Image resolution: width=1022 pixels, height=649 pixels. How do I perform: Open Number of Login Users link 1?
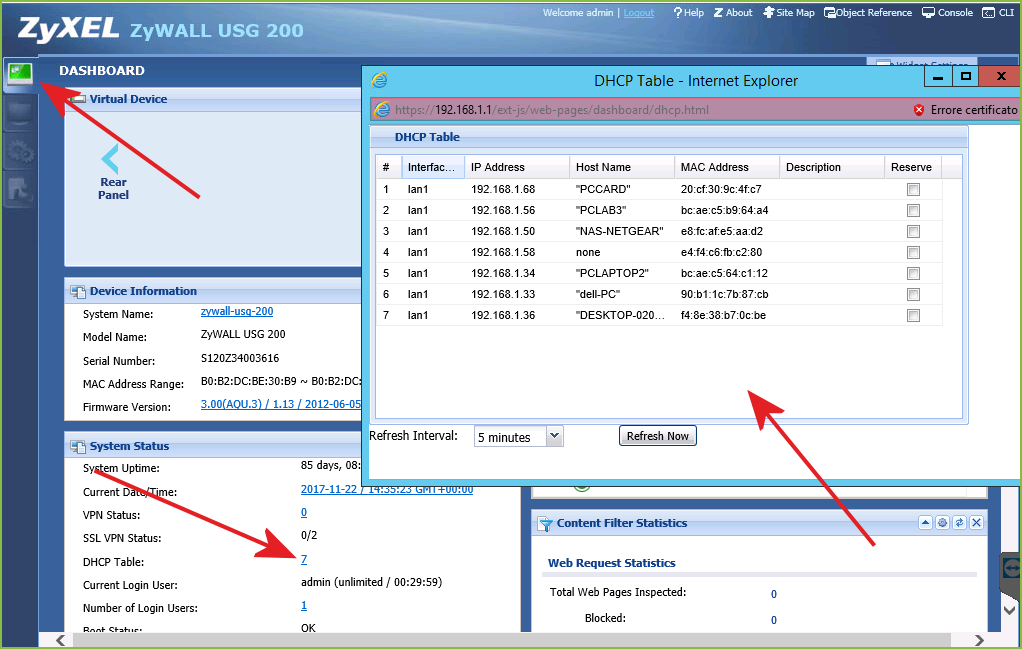[x=304, y=605]
